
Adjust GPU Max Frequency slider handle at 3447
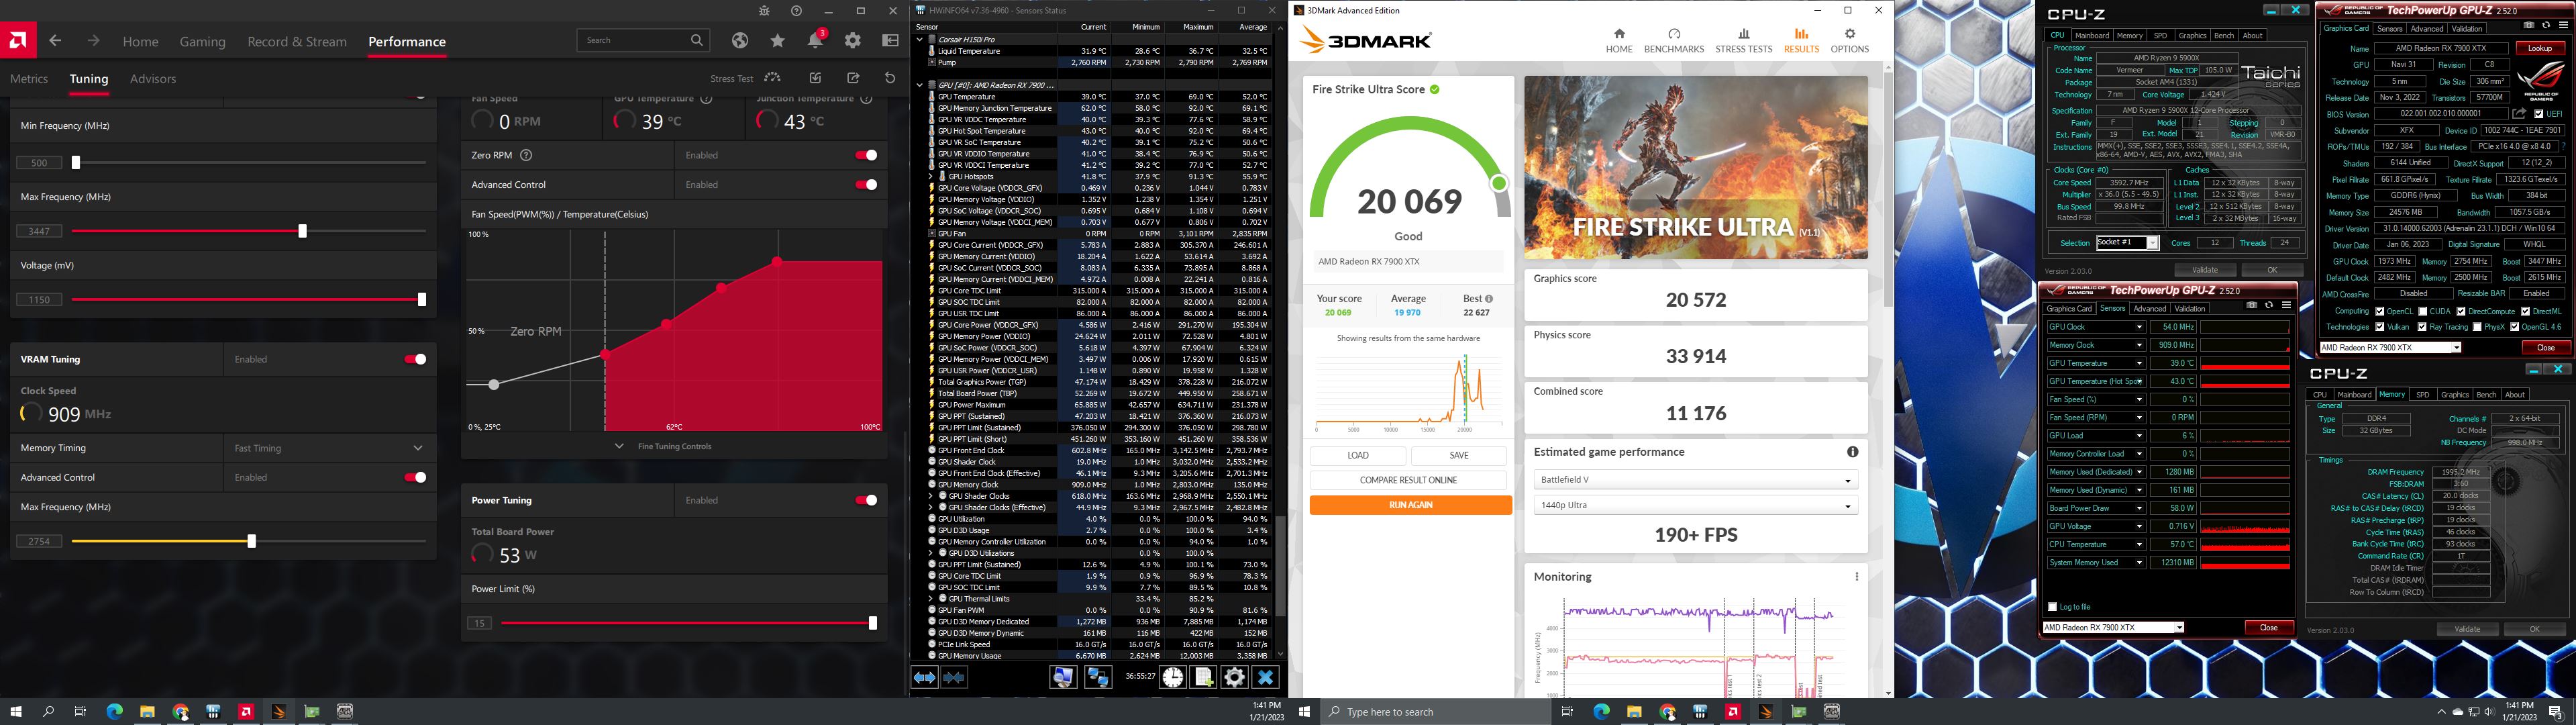(x=302, y=231)
